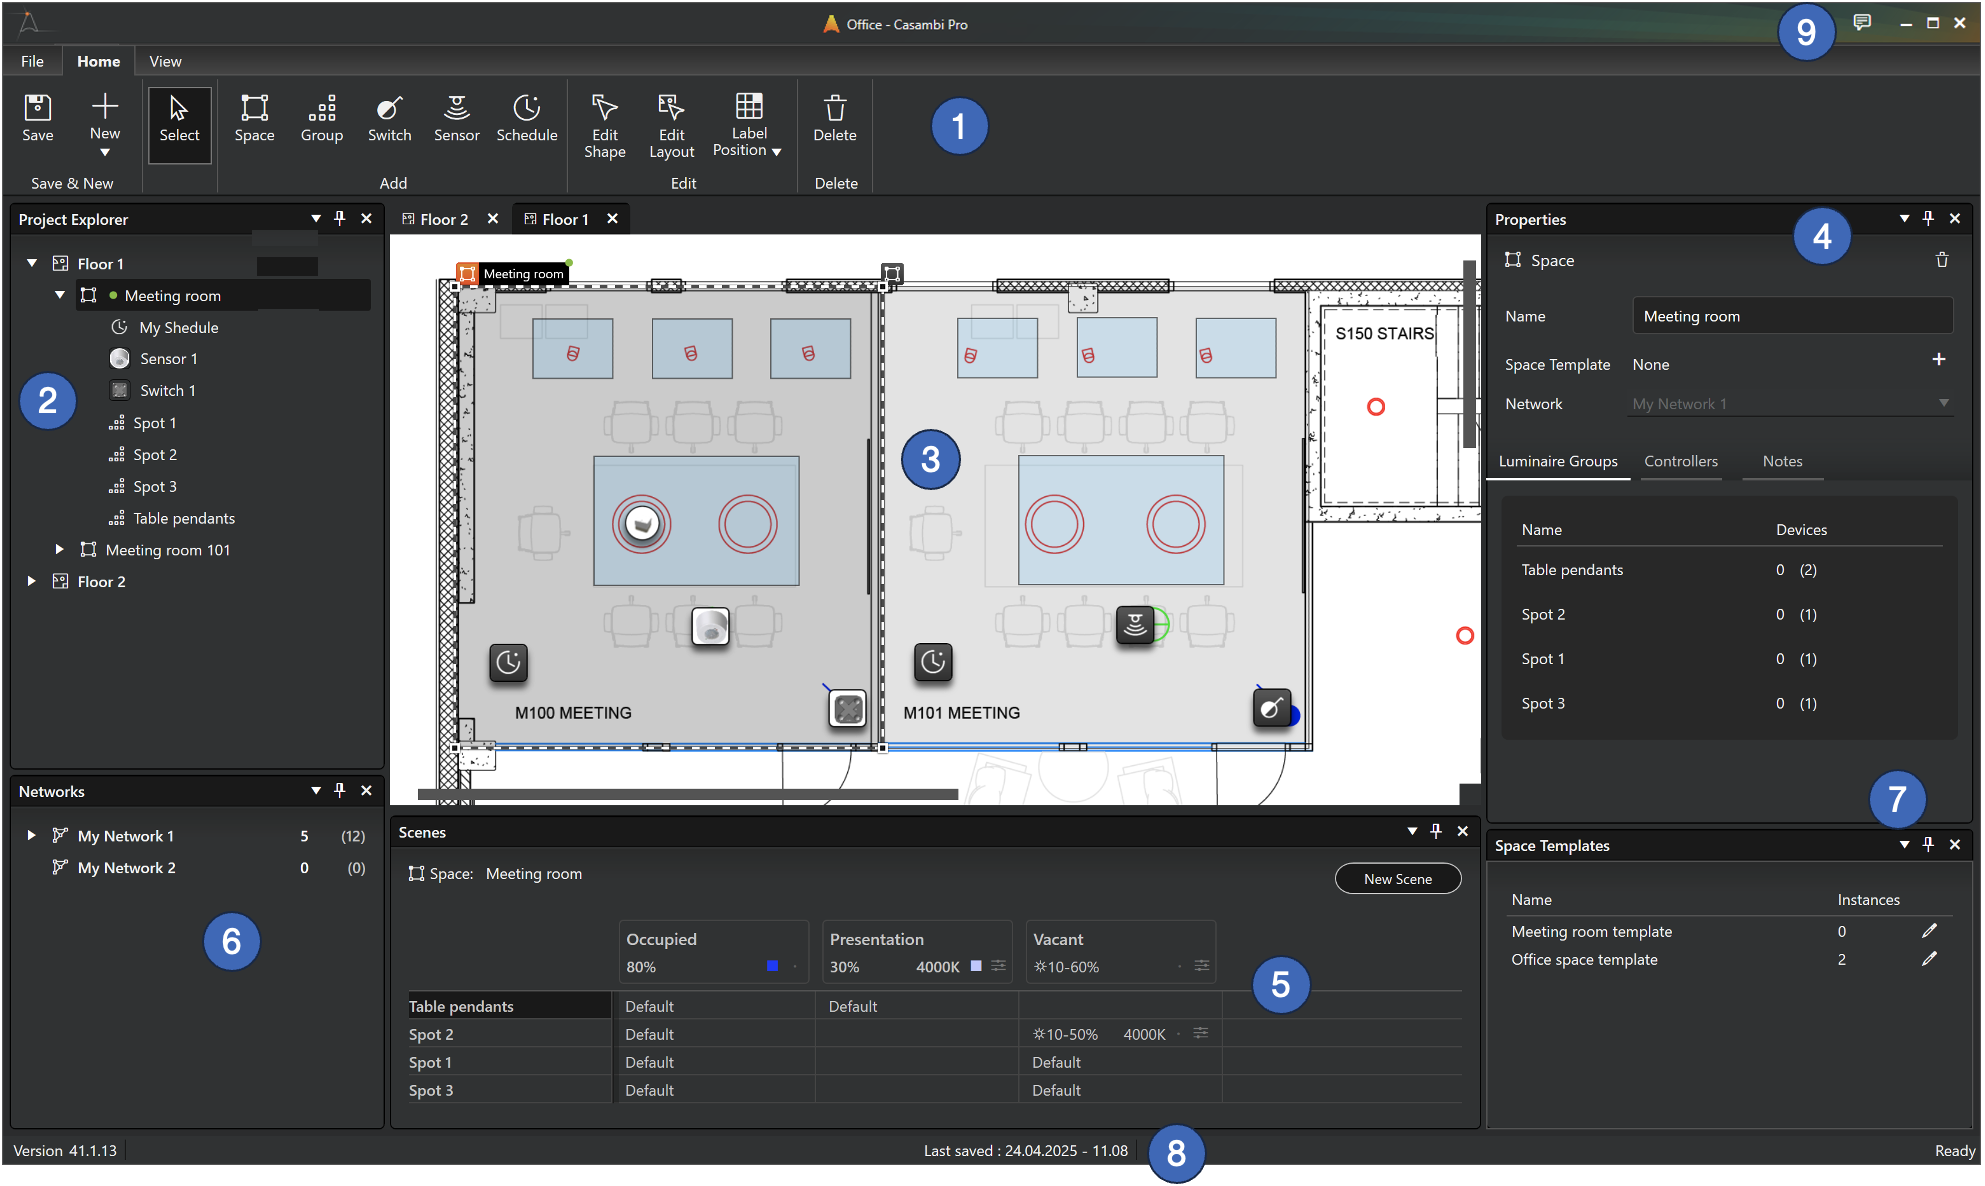This screenshot has width=1985, height=1186.
Task: Pin the Scenes panel
Action: (1436, 831)
